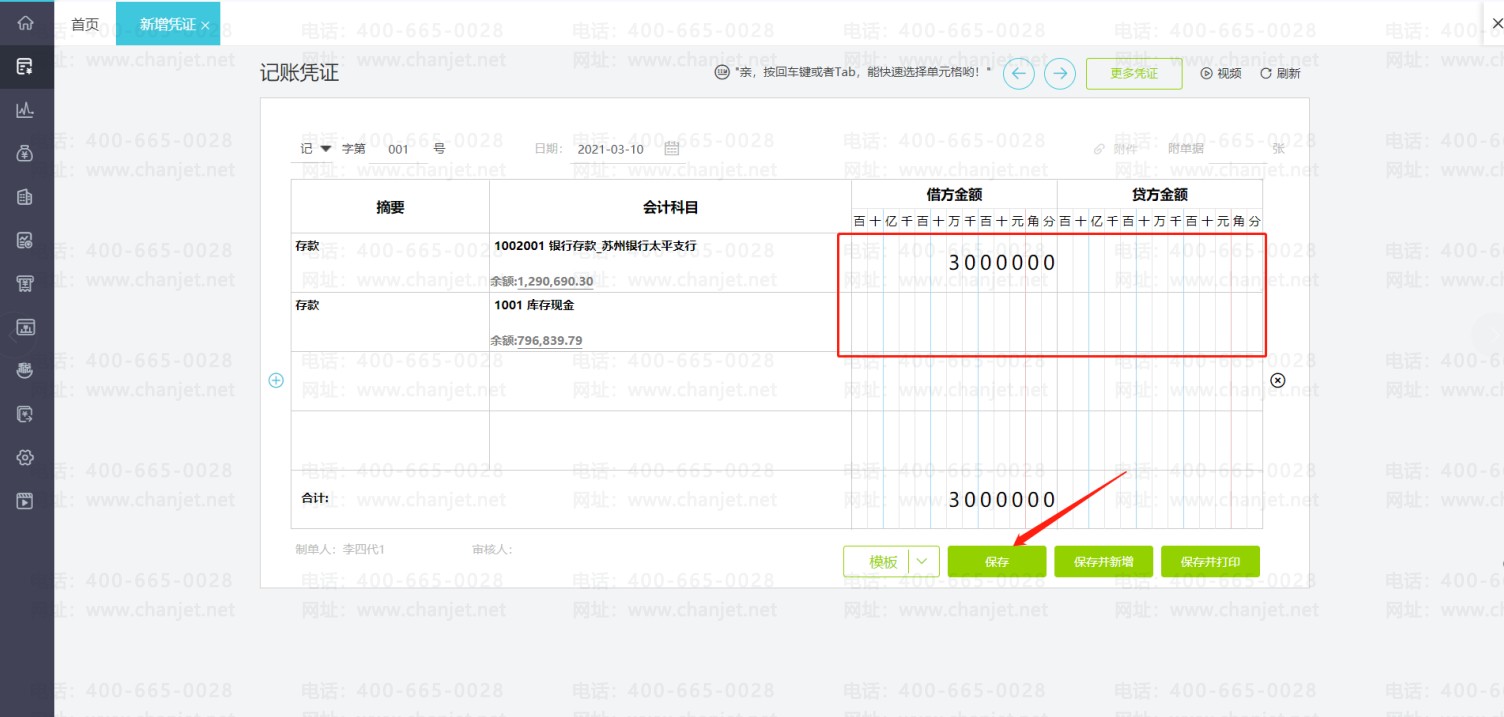Click the balance 796,839.79 link
The height and width of the screenshot is (717, 1504).
pyautogui.click(x=550, y=340)
